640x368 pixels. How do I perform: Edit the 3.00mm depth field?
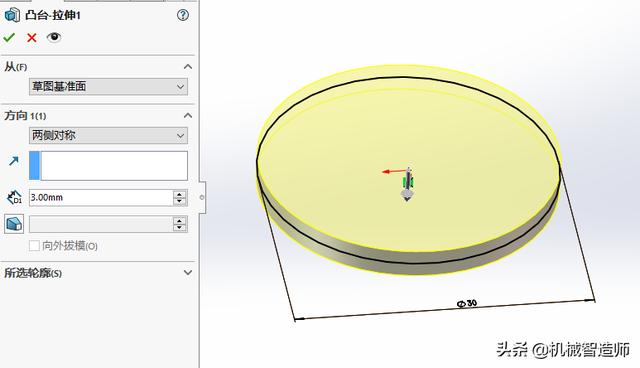pyautogui.click(x=101, y=198)
